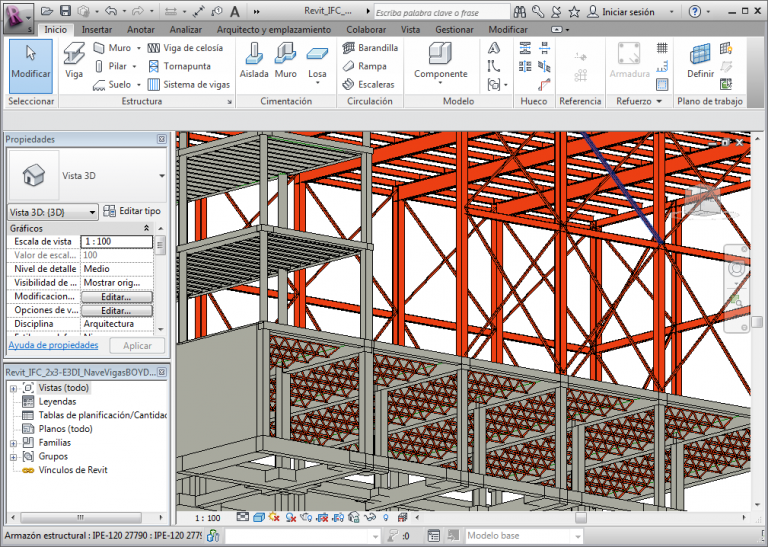Click the horizontal scrollbar of the 3D view

click(580, 518)
